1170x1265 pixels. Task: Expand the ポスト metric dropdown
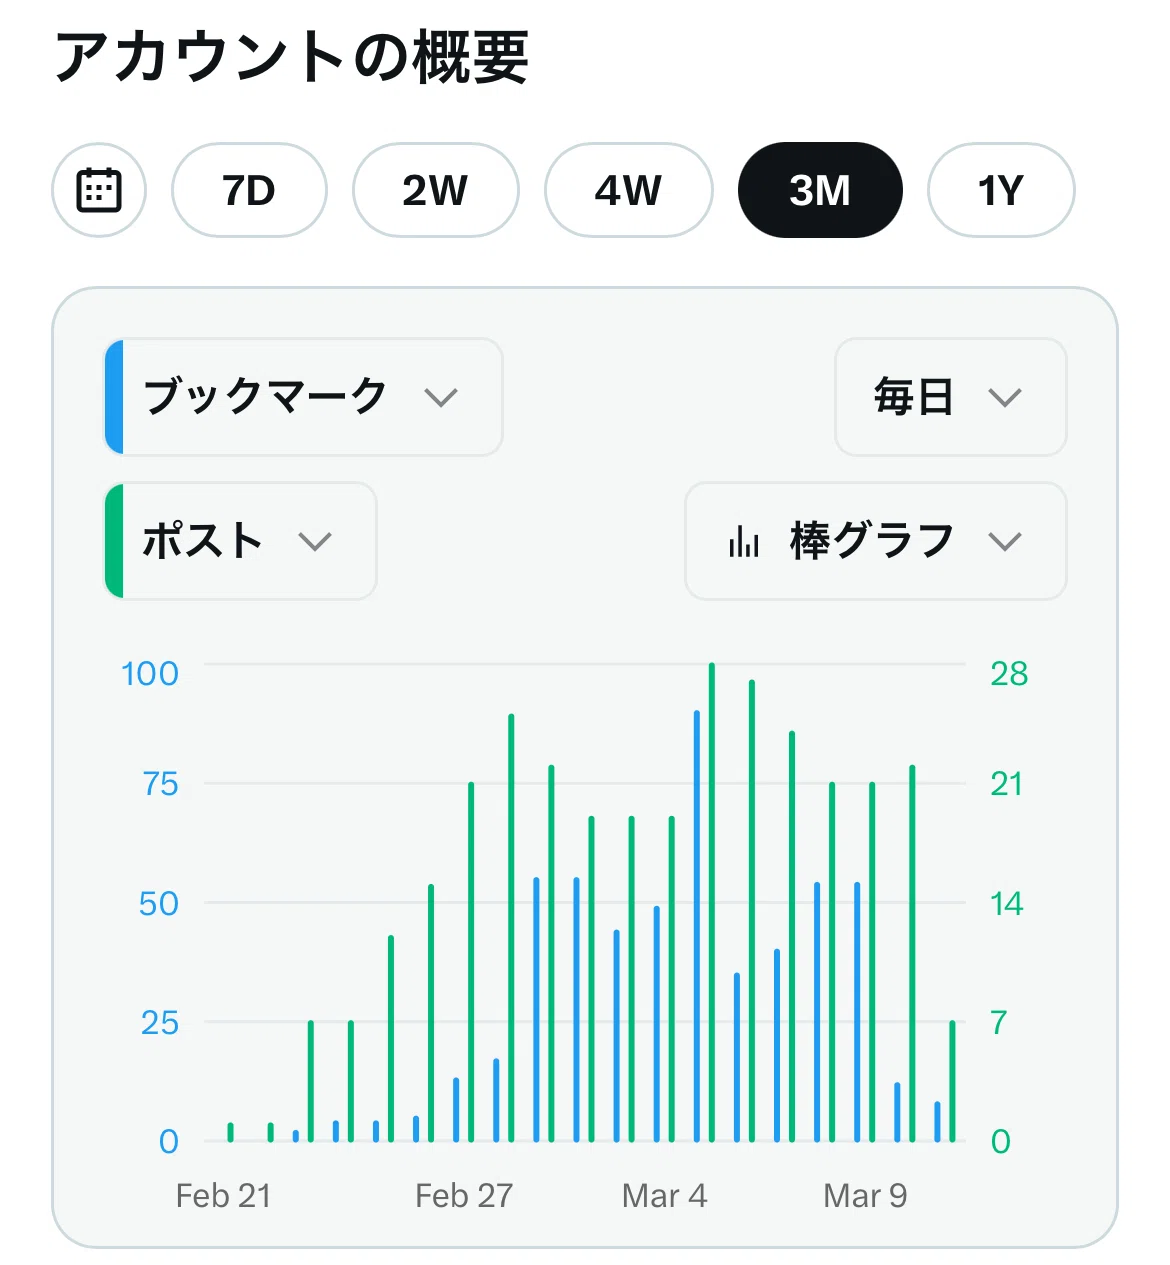[240, 541]
